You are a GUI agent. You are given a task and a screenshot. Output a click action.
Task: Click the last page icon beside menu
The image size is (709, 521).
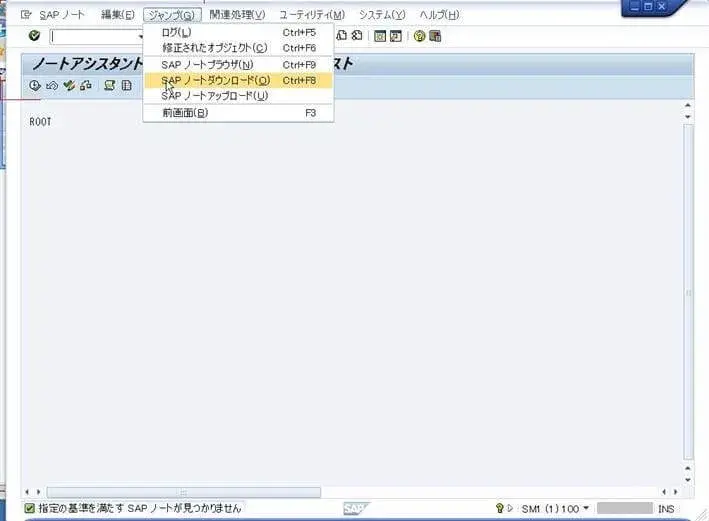coord(357,35)
